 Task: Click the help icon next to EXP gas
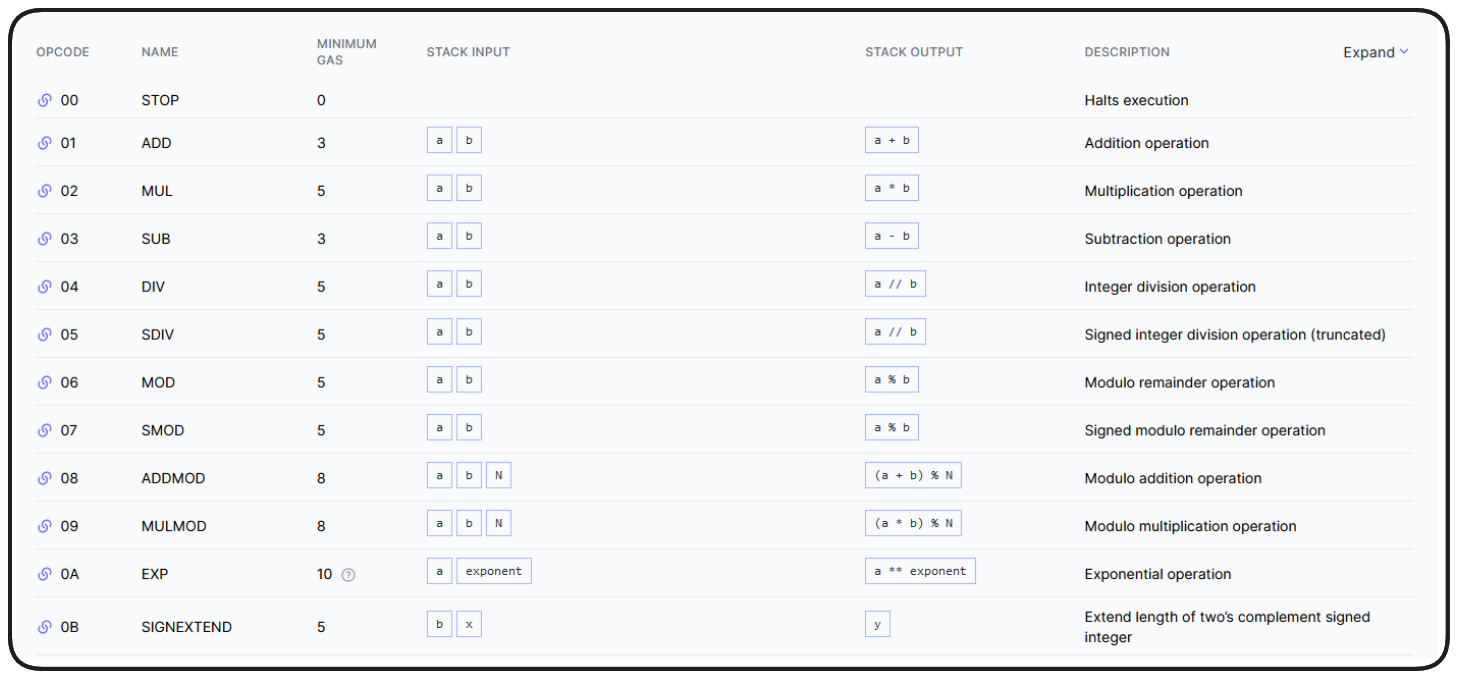pyautogui.click(x=348, y=575)
